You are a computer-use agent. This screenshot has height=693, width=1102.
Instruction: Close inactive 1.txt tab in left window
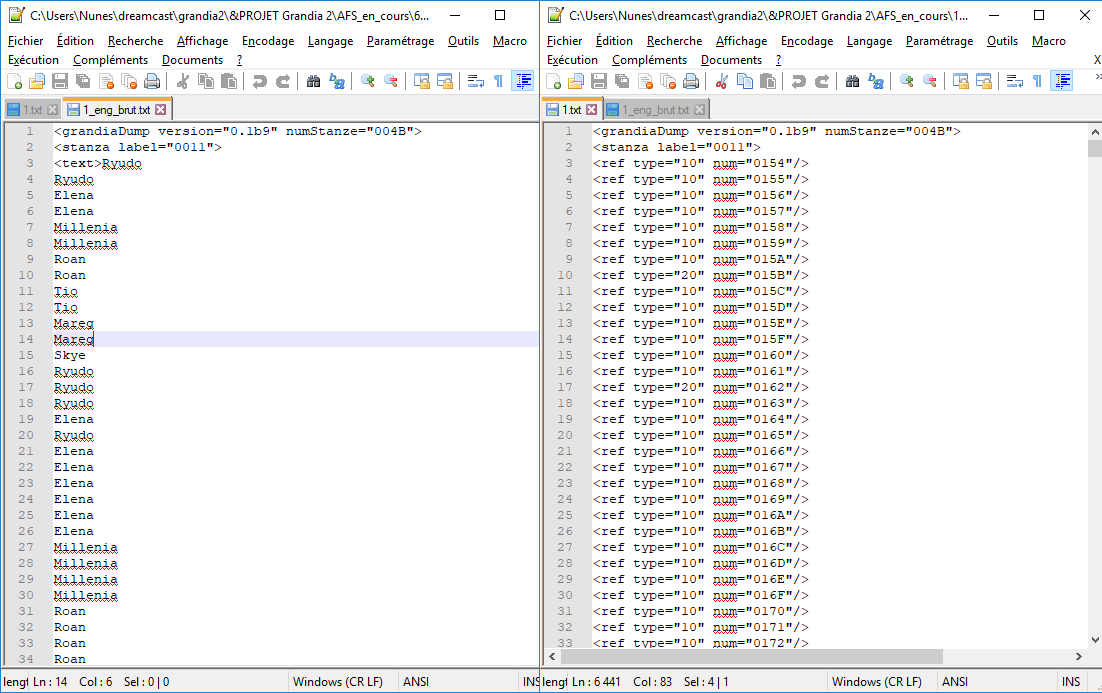[x=52, y=110]
